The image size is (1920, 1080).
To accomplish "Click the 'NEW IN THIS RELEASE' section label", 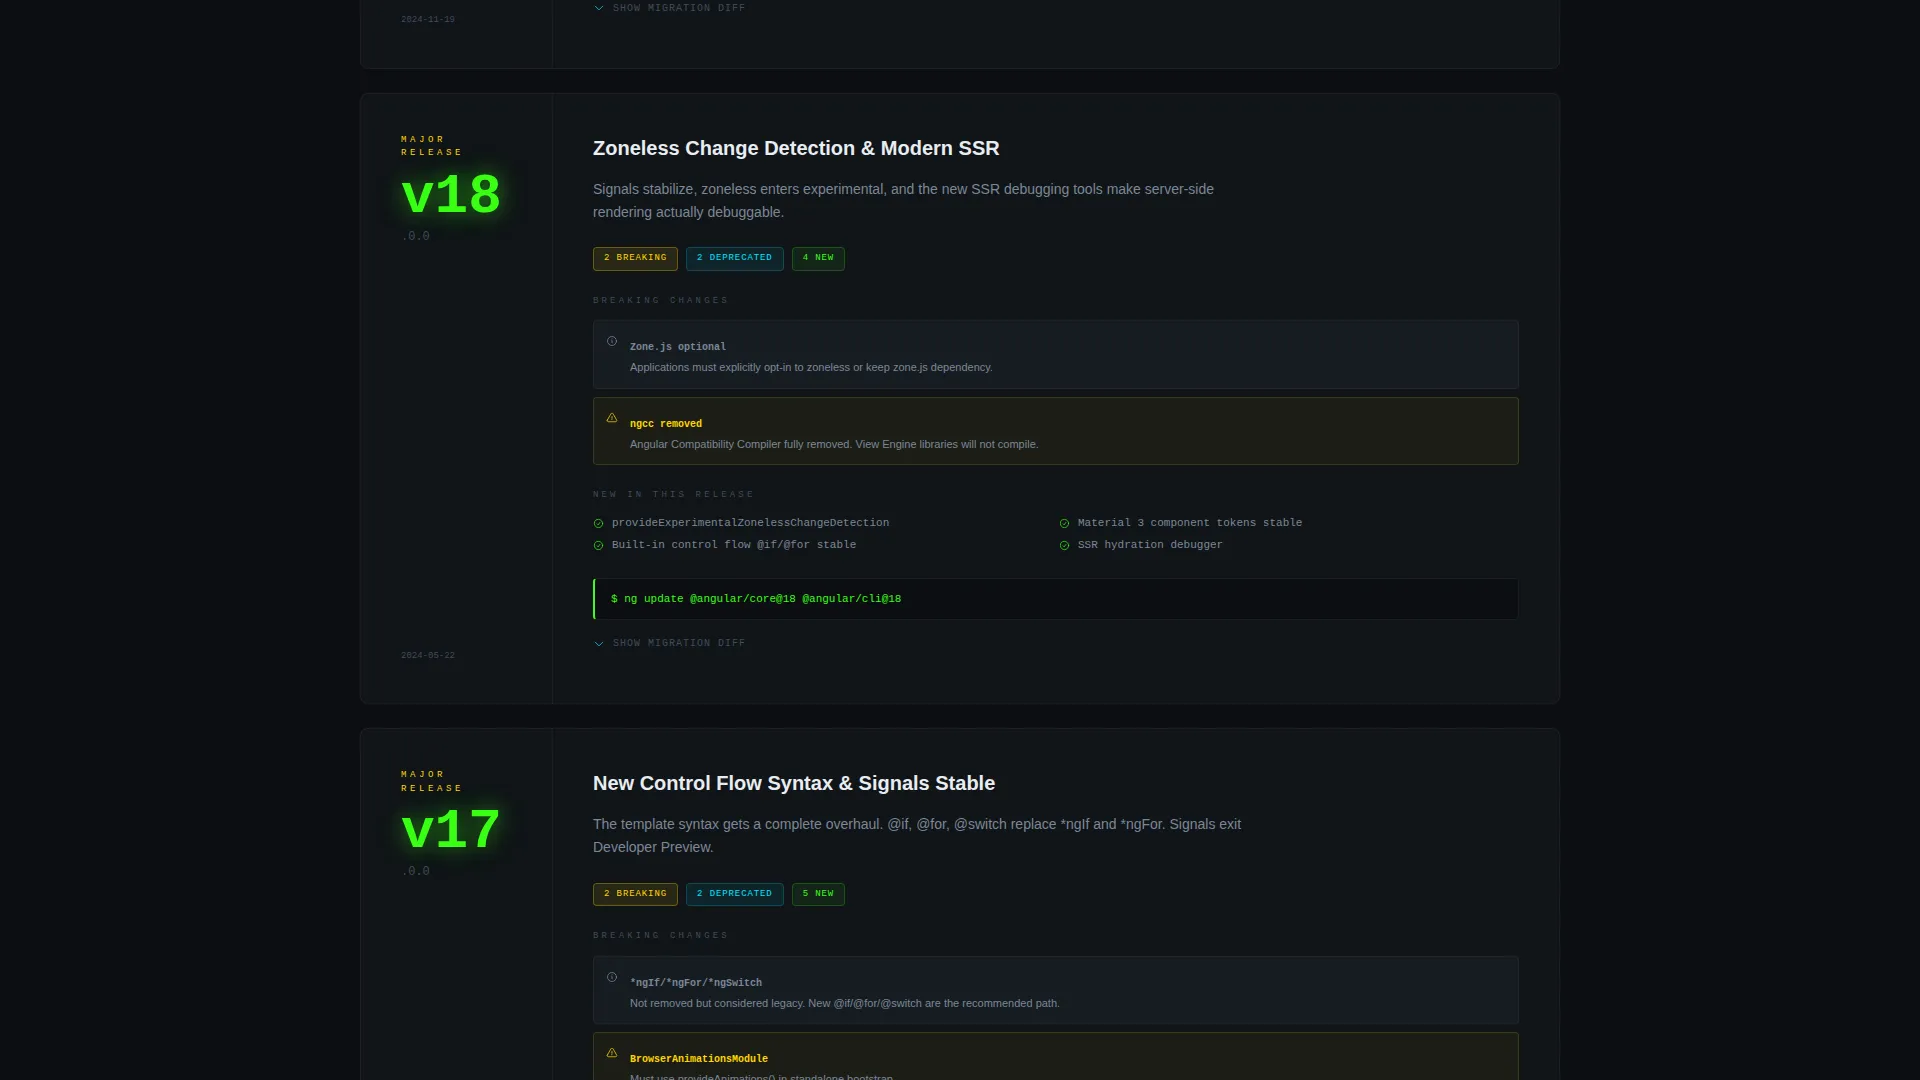I will click(x=673, y=495).
